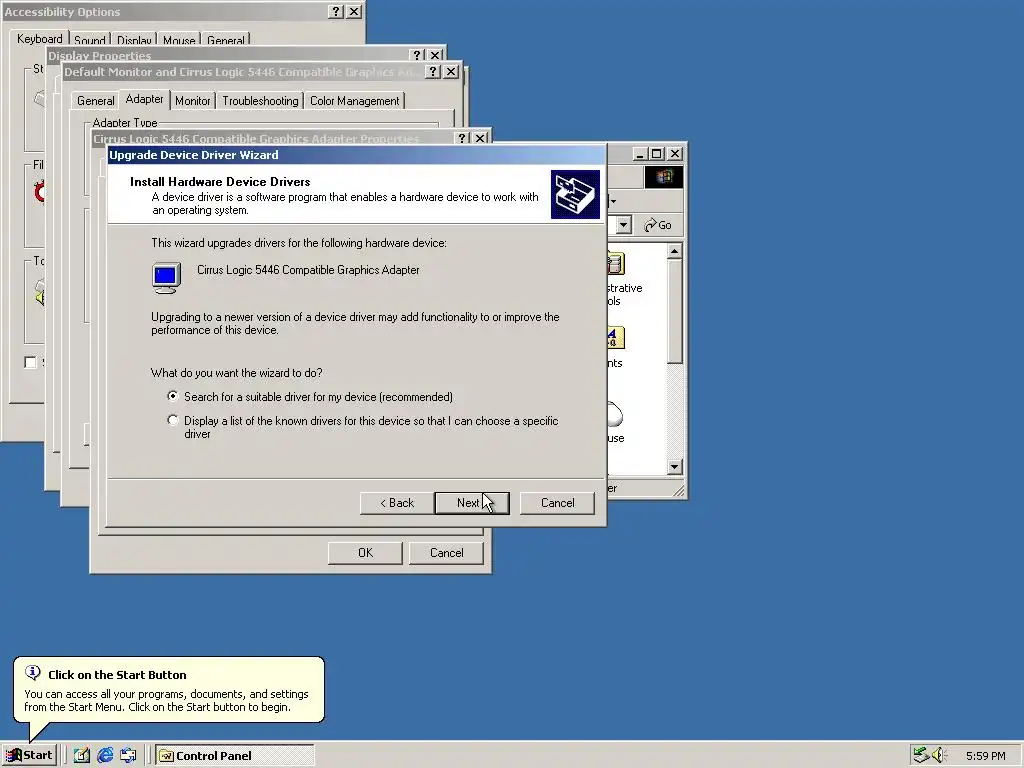Click the volume icon in system tray
Screen dimensions: 1024x768
[939, 755]
